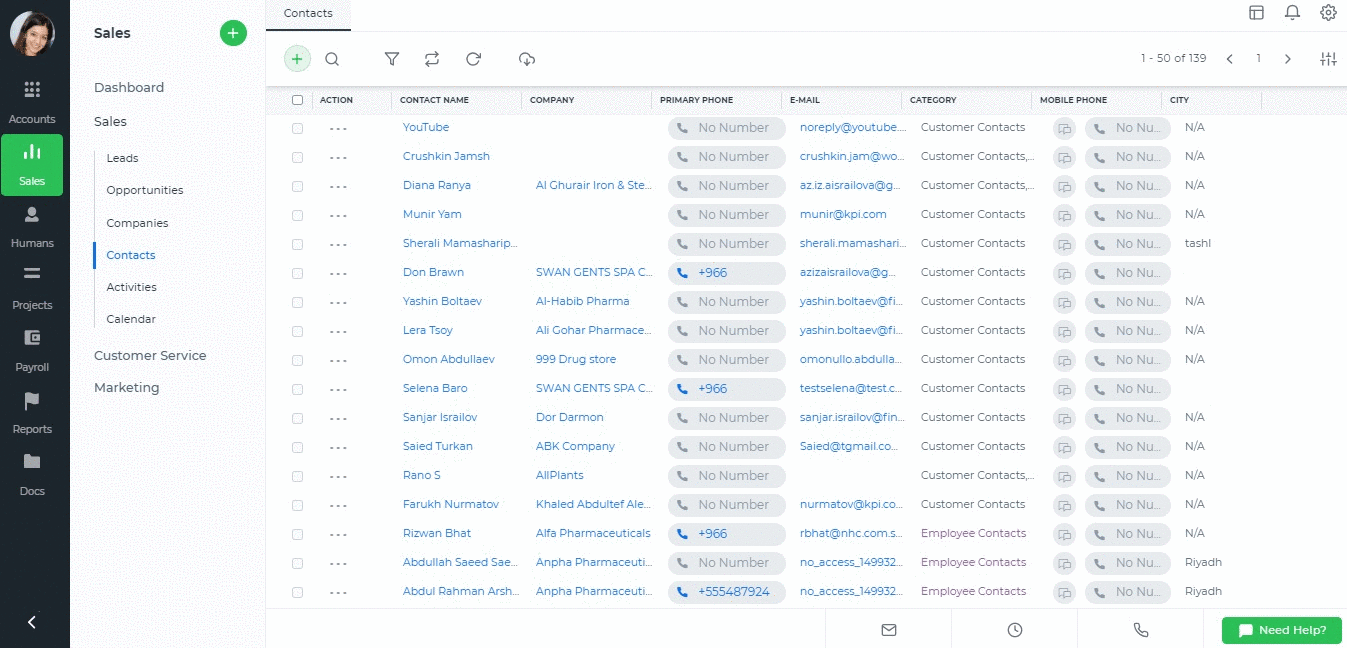
Task: Click the envelope mail icon at bottom
Action: click(x=888, y=630)
